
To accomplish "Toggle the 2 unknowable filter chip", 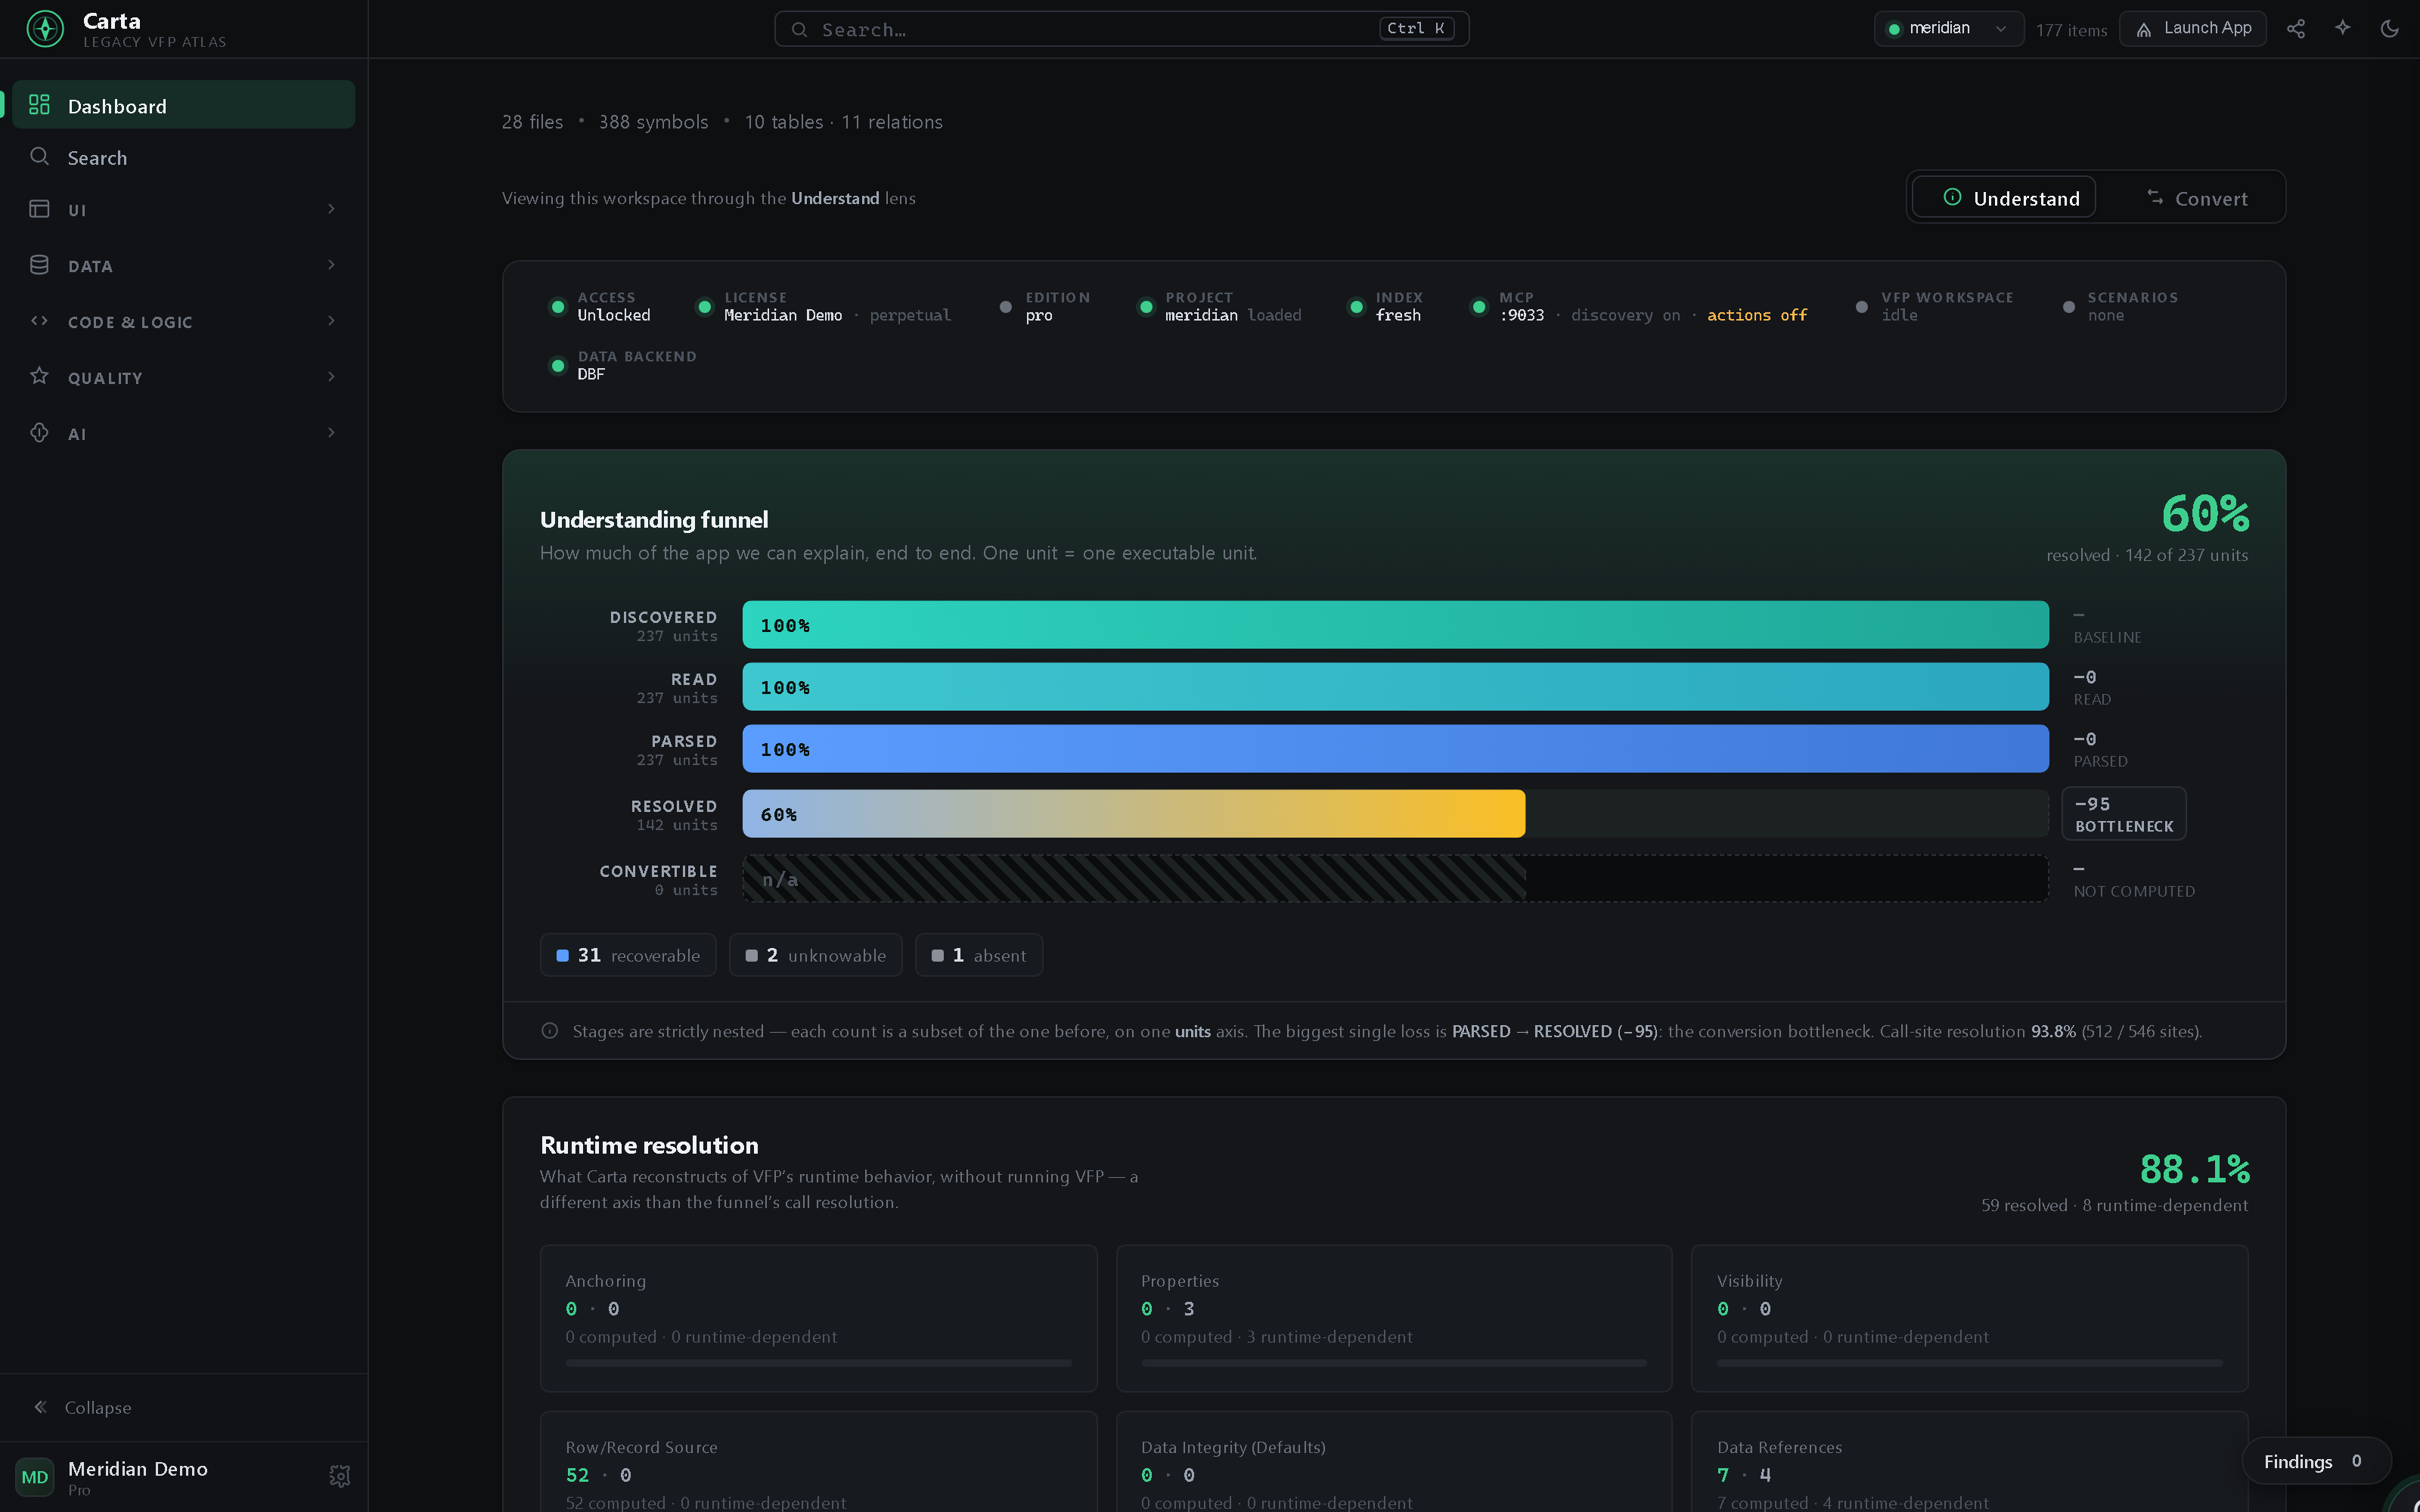I will pyautogui.click(x=815, y=955).
